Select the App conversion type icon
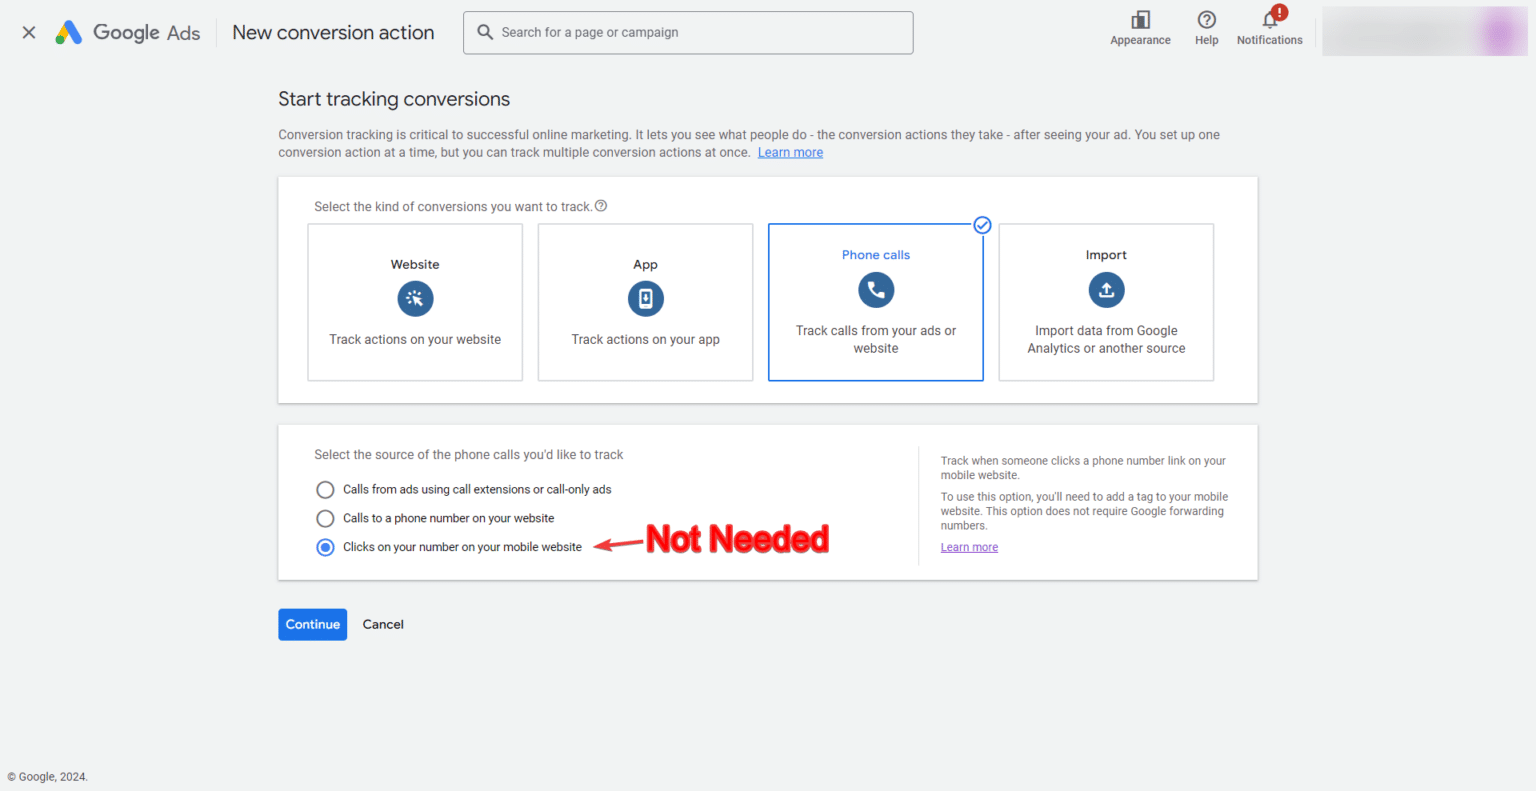Screen dimensions: 1536x791 [645, 298]
